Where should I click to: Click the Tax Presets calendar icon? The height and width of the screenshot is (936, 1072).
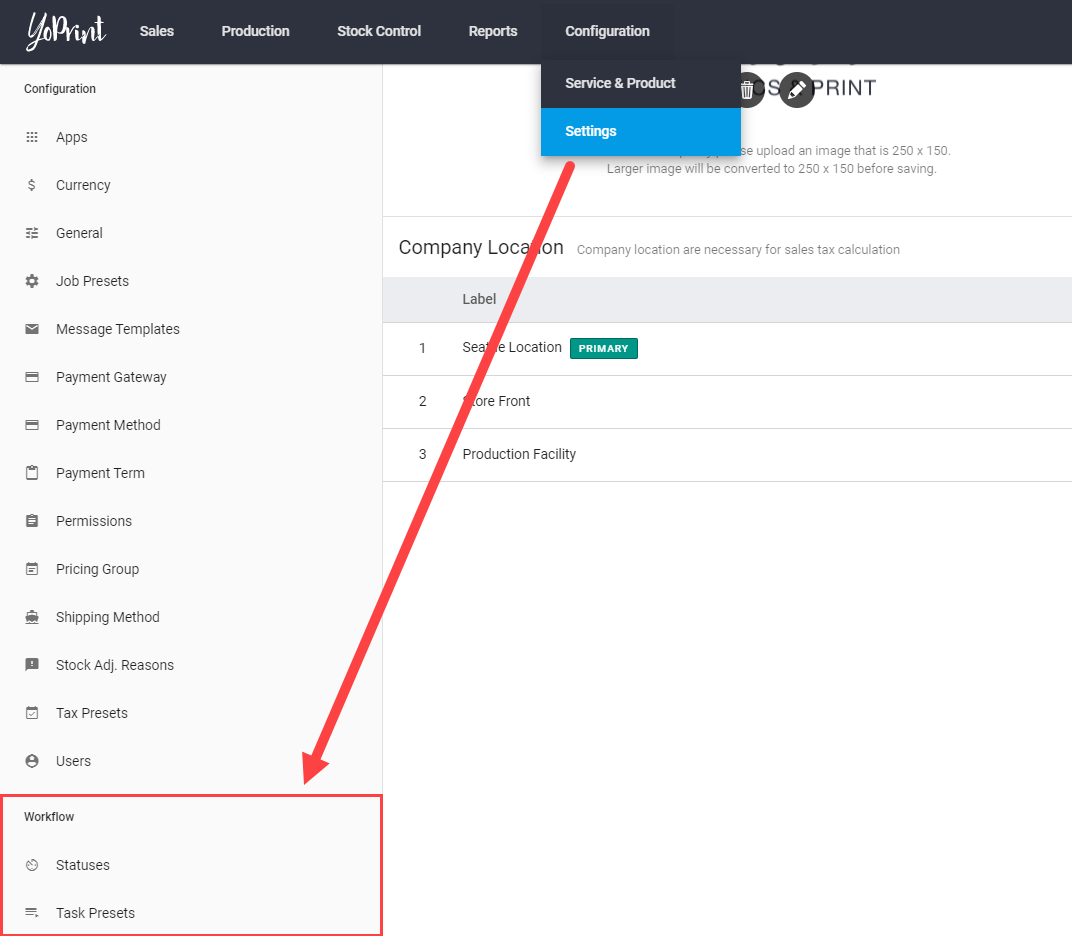(x=31, y=712)
